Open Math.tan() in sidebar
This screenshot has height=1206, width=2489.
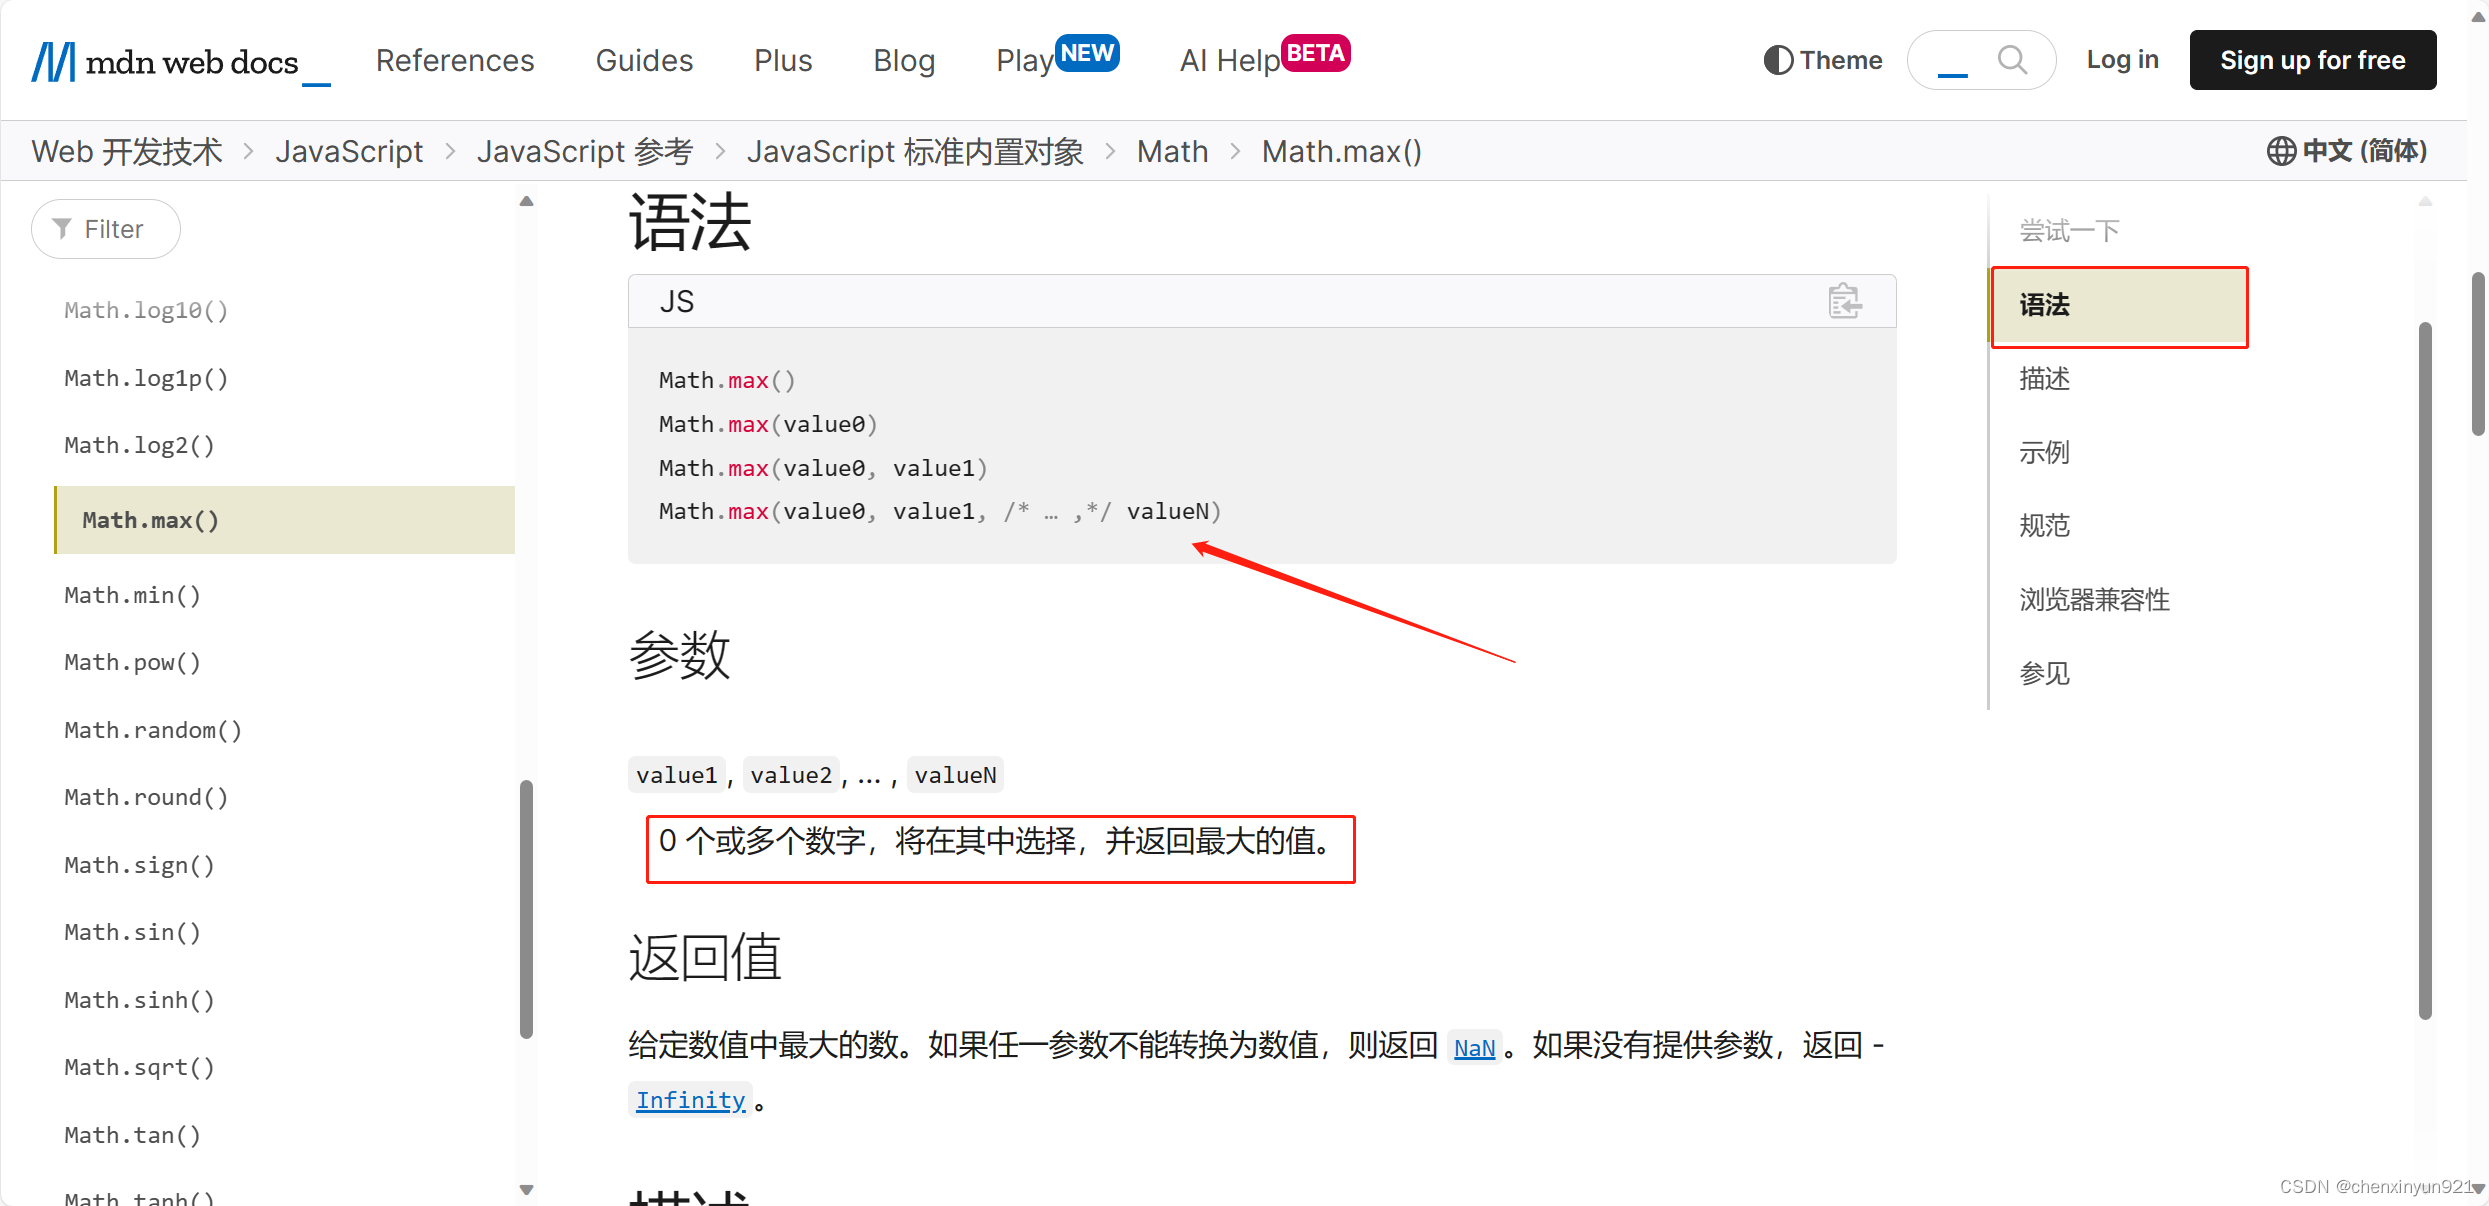click(x=132, y=1135)
